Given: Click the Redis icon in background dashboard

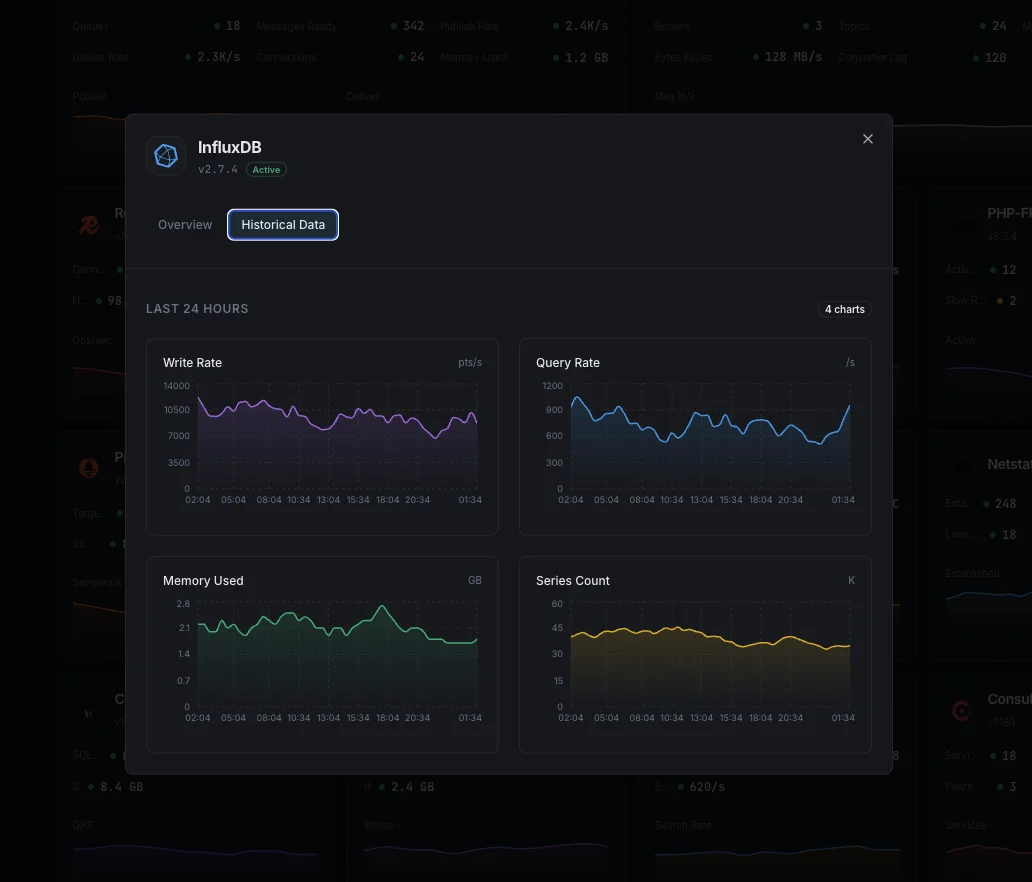Looking at the screenshot, I should point(89,225).
